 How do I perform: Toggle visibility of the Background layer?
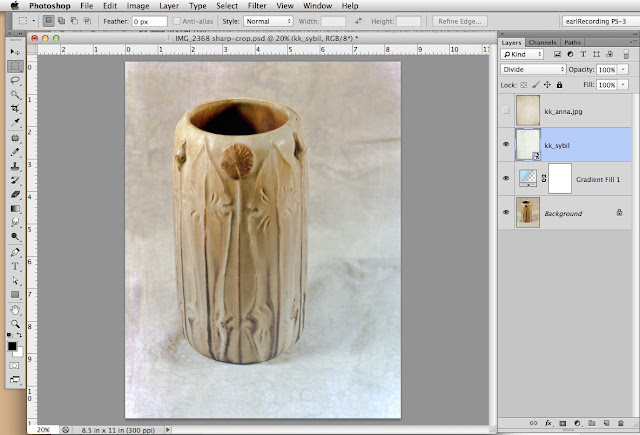505,213
